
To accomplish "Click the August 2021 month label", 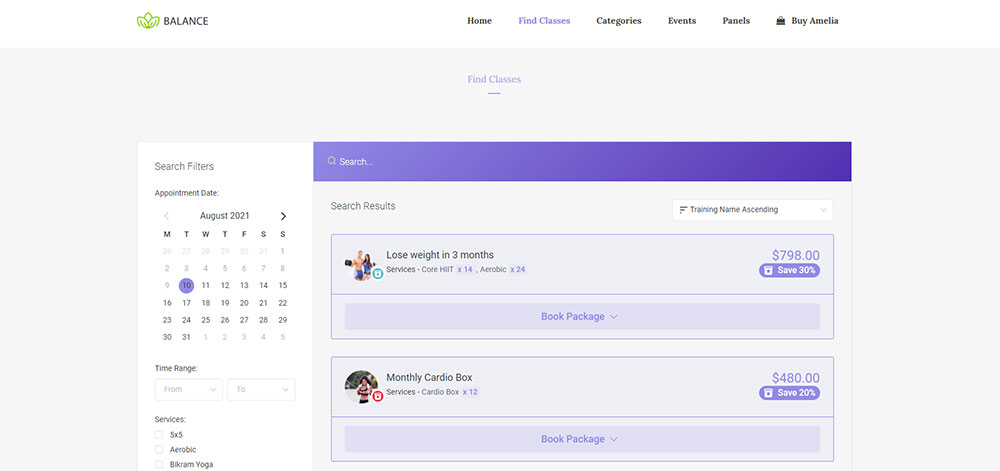I will click(224, 216).
